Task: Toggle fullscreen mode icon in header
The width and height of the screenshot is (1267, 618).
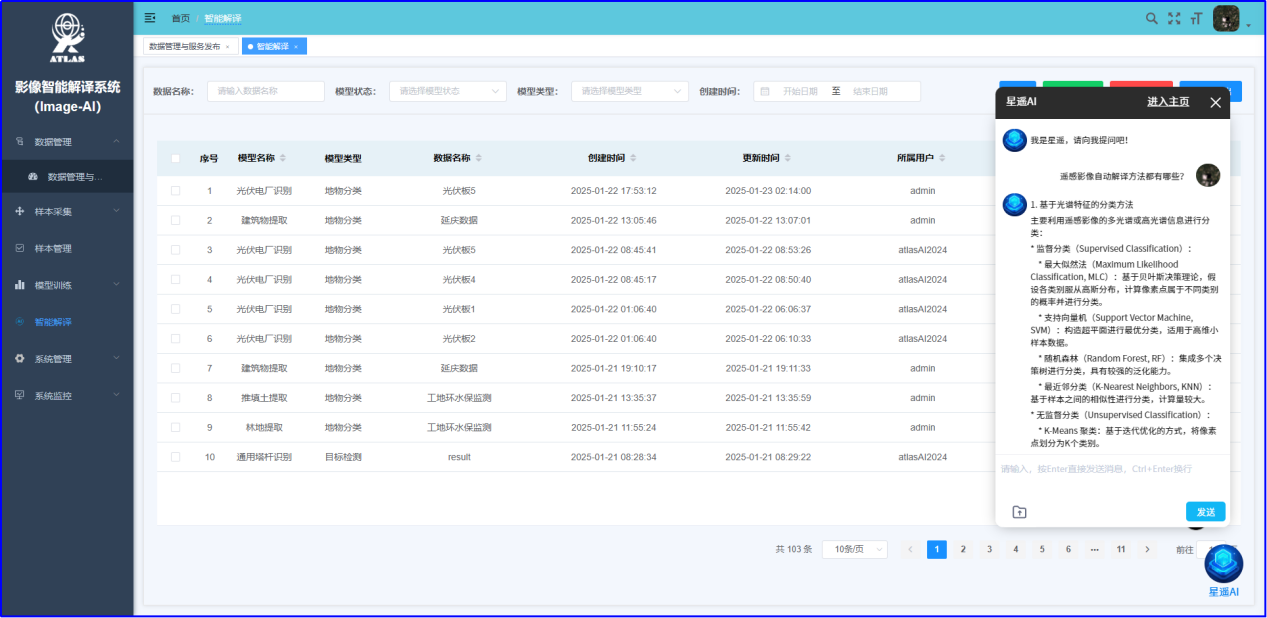Action: pos(1174,18)
